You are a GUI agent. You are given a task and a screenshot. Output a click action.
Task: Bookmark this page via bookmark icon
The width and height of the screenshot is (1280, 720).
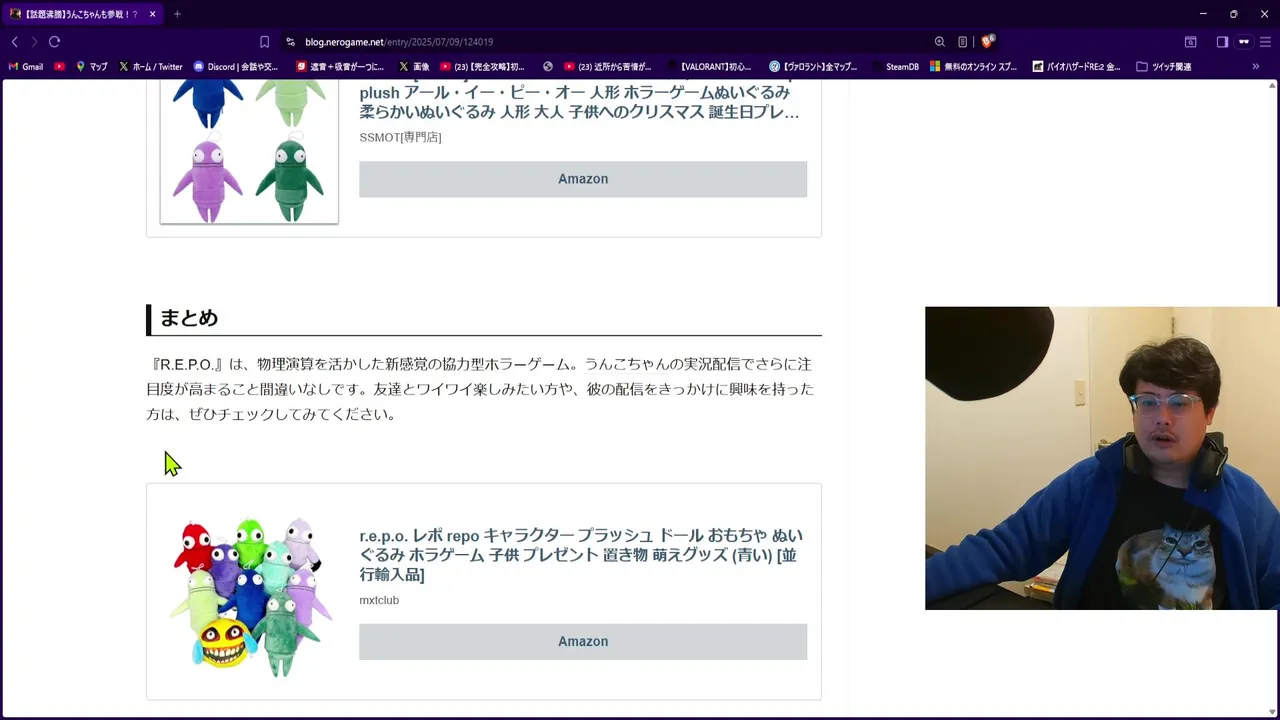tap(264, 42)
